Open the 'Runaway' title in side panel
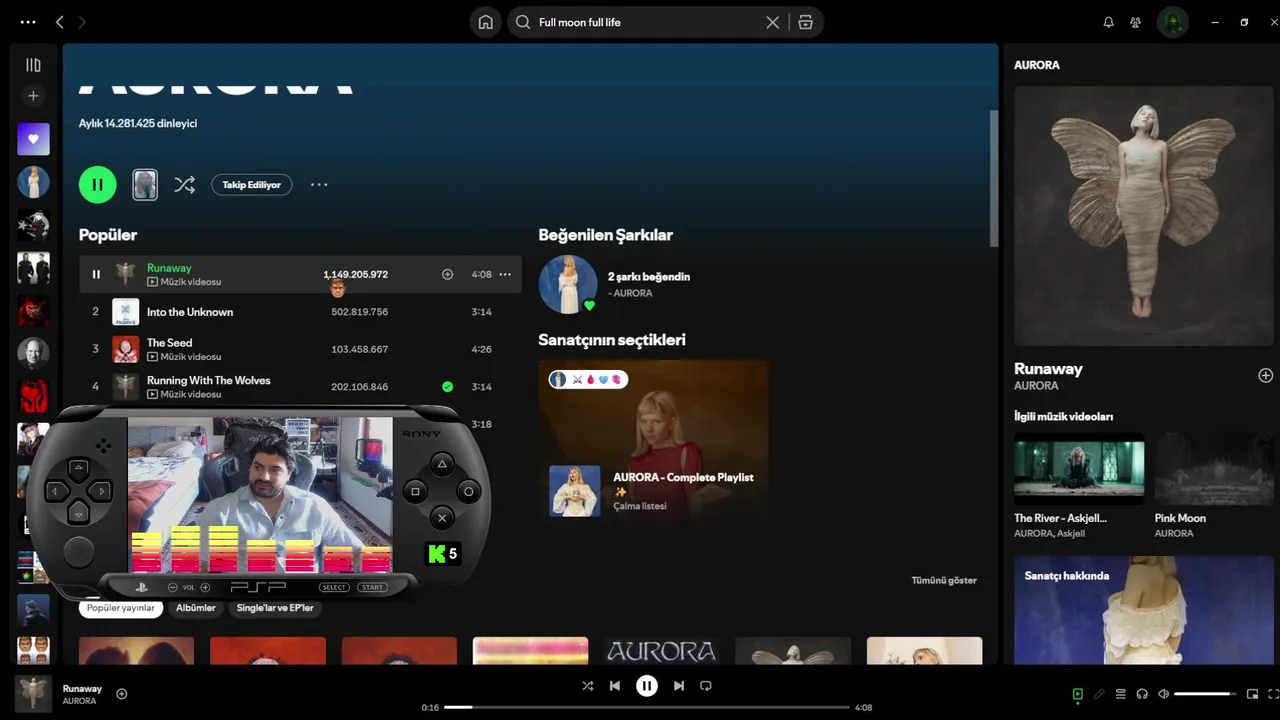1280x720 pixels. click(x=1048, y=368)
